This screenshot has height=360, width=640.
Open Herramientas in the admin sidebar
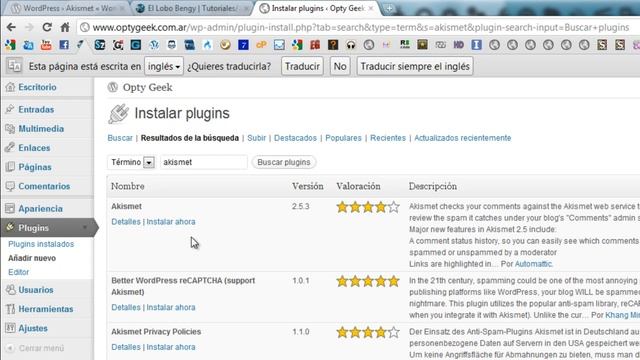click(x=46, y=309)
